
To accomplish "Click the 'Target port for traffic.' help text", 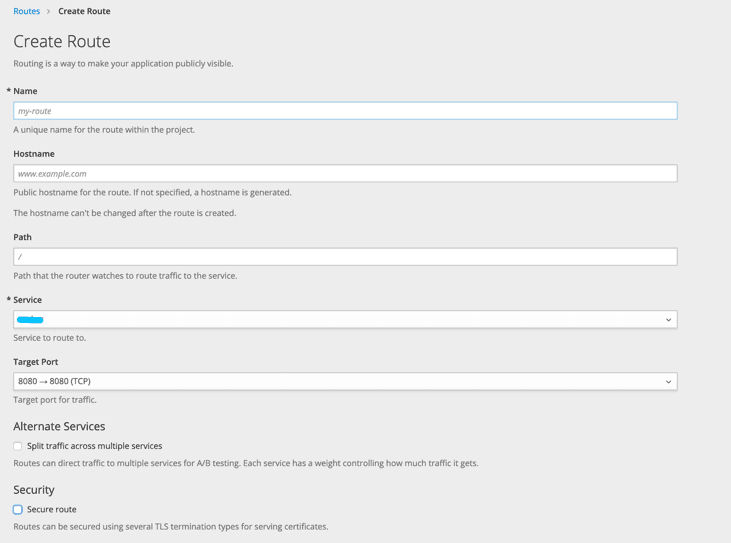I will coord(55,400).
